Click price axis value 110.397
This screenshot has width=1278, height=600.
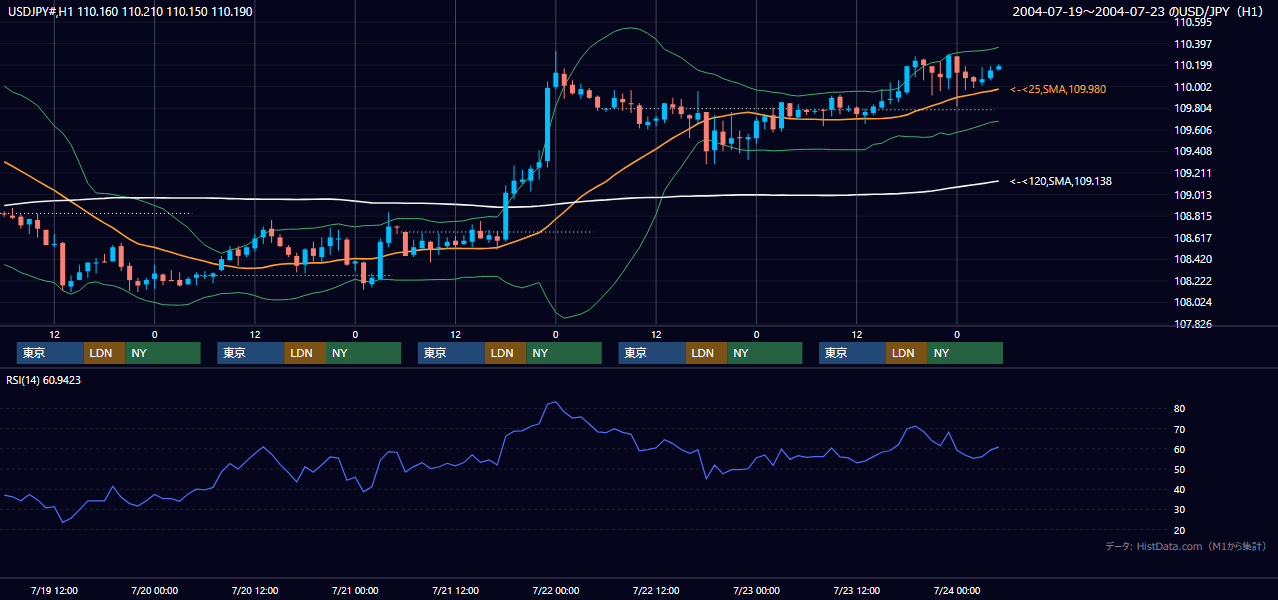[x=1193, y=44]
